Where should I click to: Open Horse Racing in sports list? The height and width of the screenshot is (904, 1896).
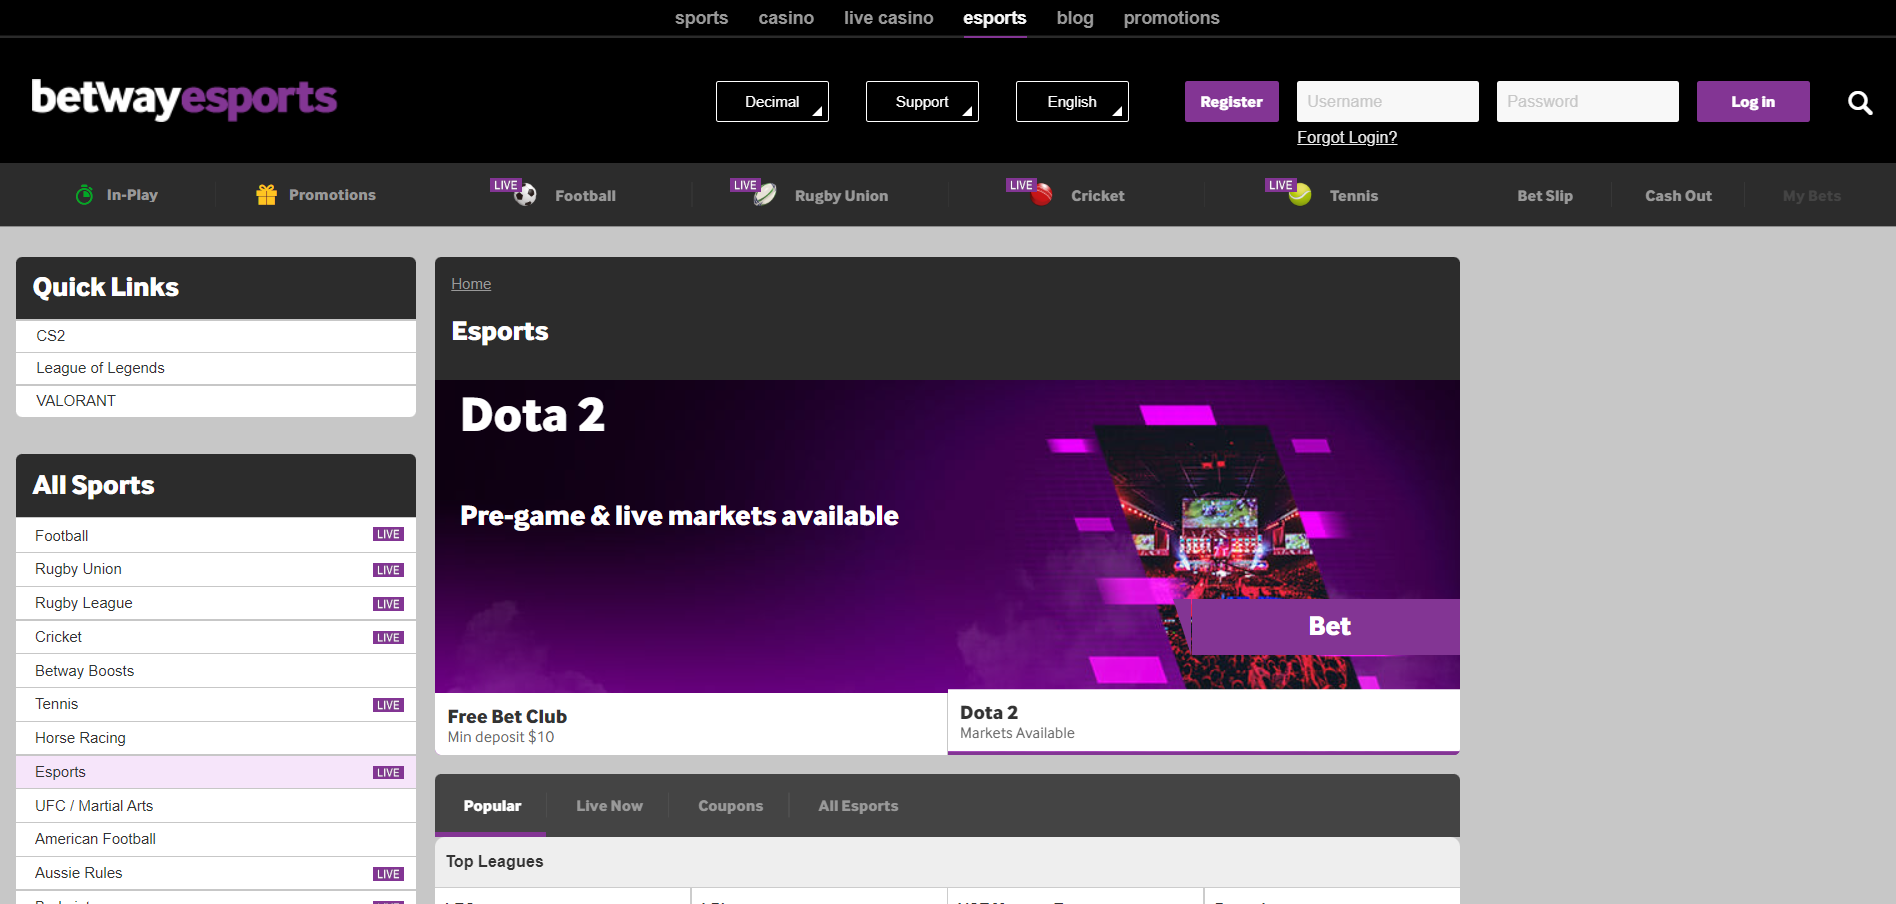pyautogui.click(x=216, y=739)
